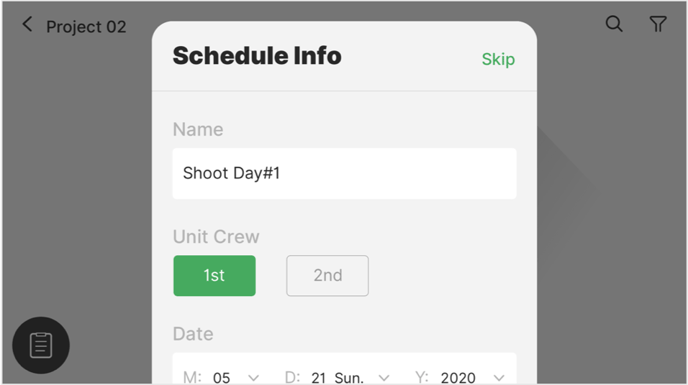Image resolution: width=688 pixels, height=385 pixels.
Task: Click the year value 2020
Action: (458, 378)
